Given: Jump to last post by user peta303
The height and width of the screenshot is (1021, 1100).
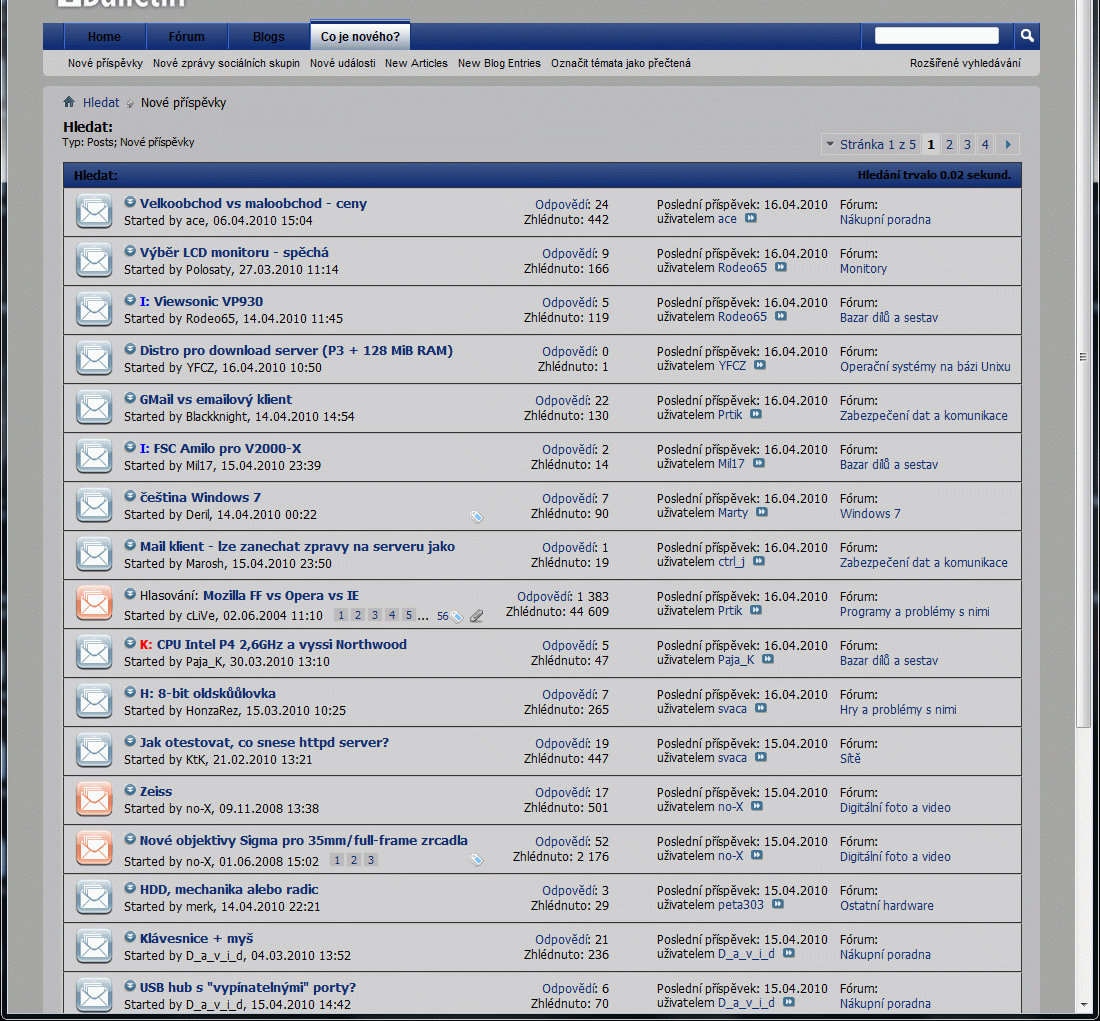Looking at the screenshot, I should point(778,905).
